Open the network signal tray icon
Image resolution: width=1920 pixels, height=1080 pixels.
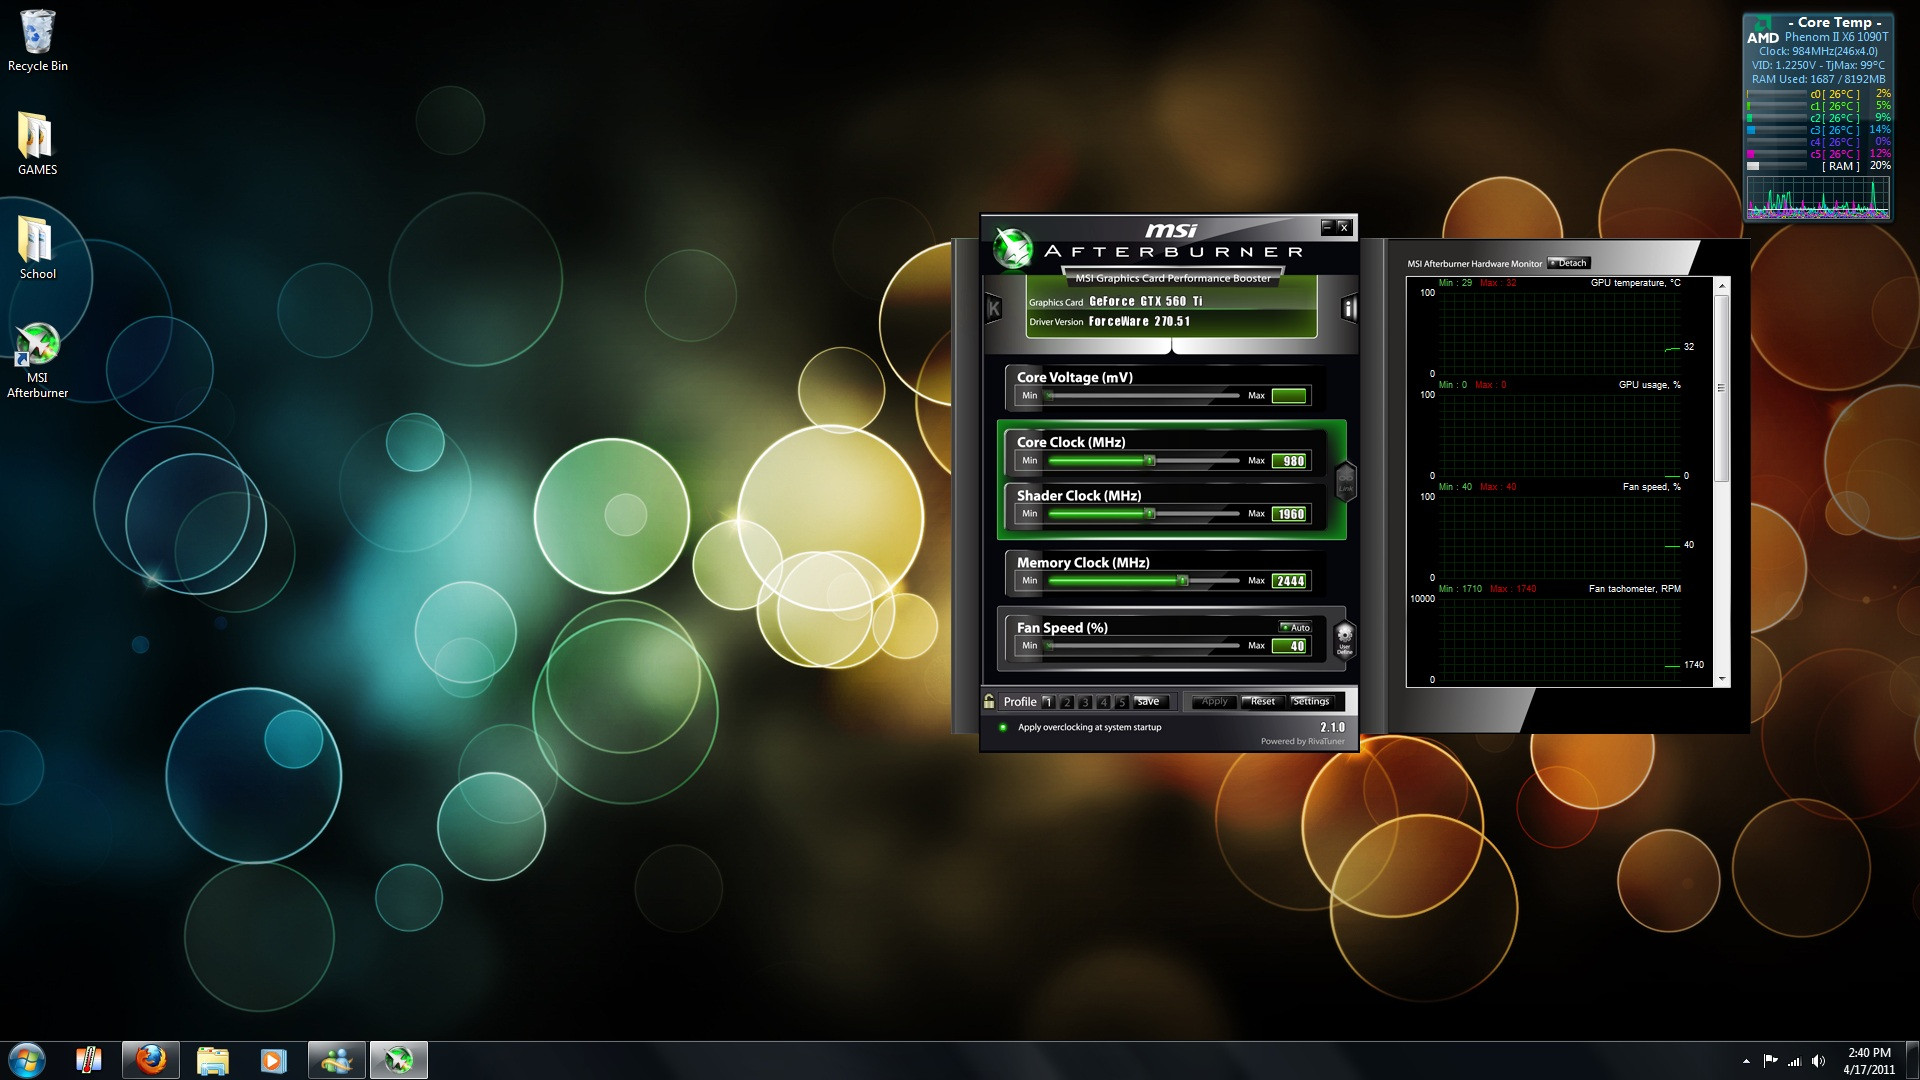(1795, 1061)
